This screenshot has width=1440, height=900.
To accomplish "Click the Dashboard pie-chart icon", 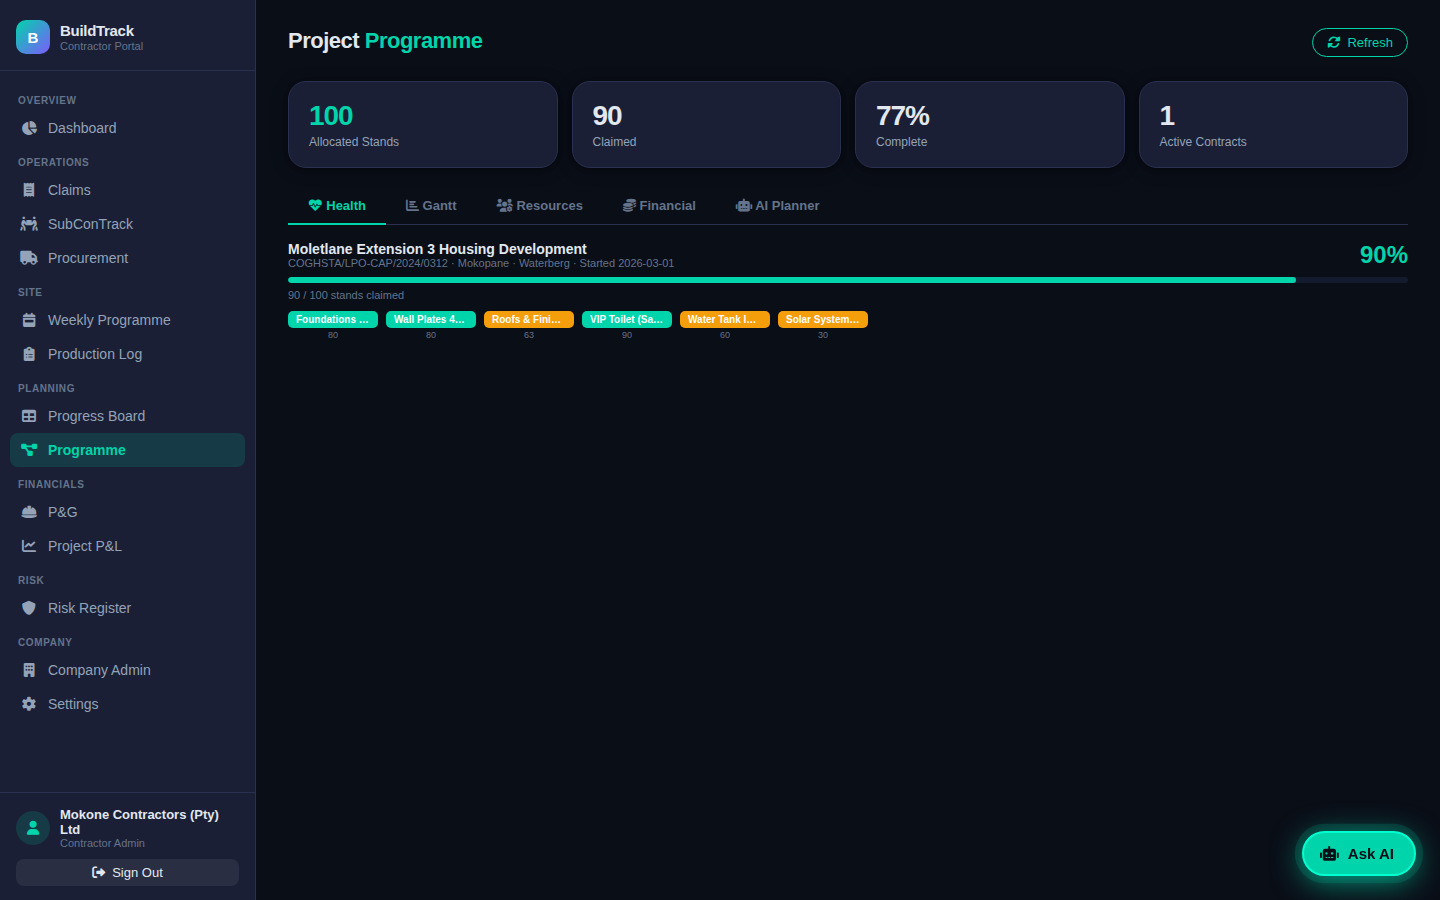I will (29, 128).
